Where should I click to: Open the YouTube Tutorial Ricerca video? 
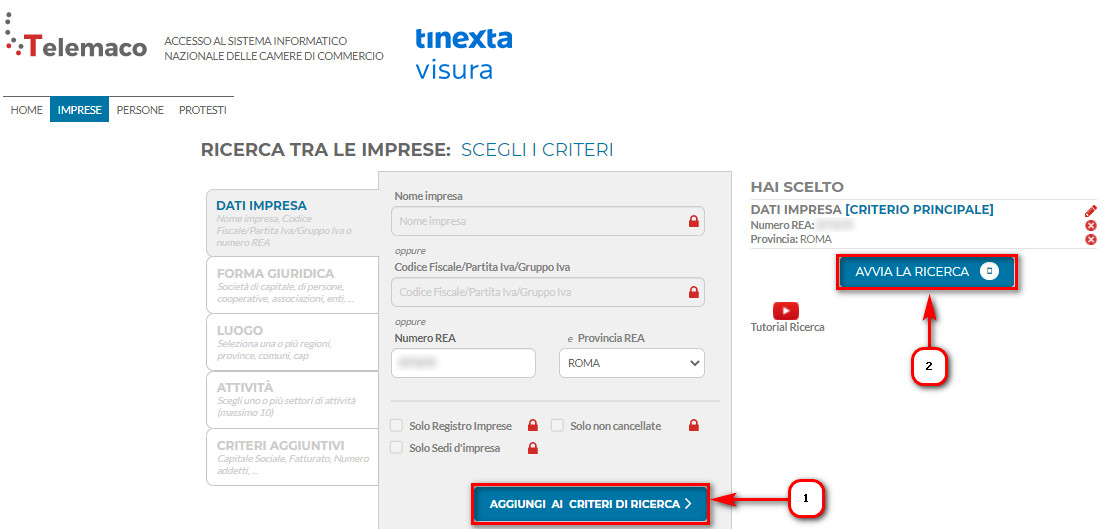[x=786, y=310]
